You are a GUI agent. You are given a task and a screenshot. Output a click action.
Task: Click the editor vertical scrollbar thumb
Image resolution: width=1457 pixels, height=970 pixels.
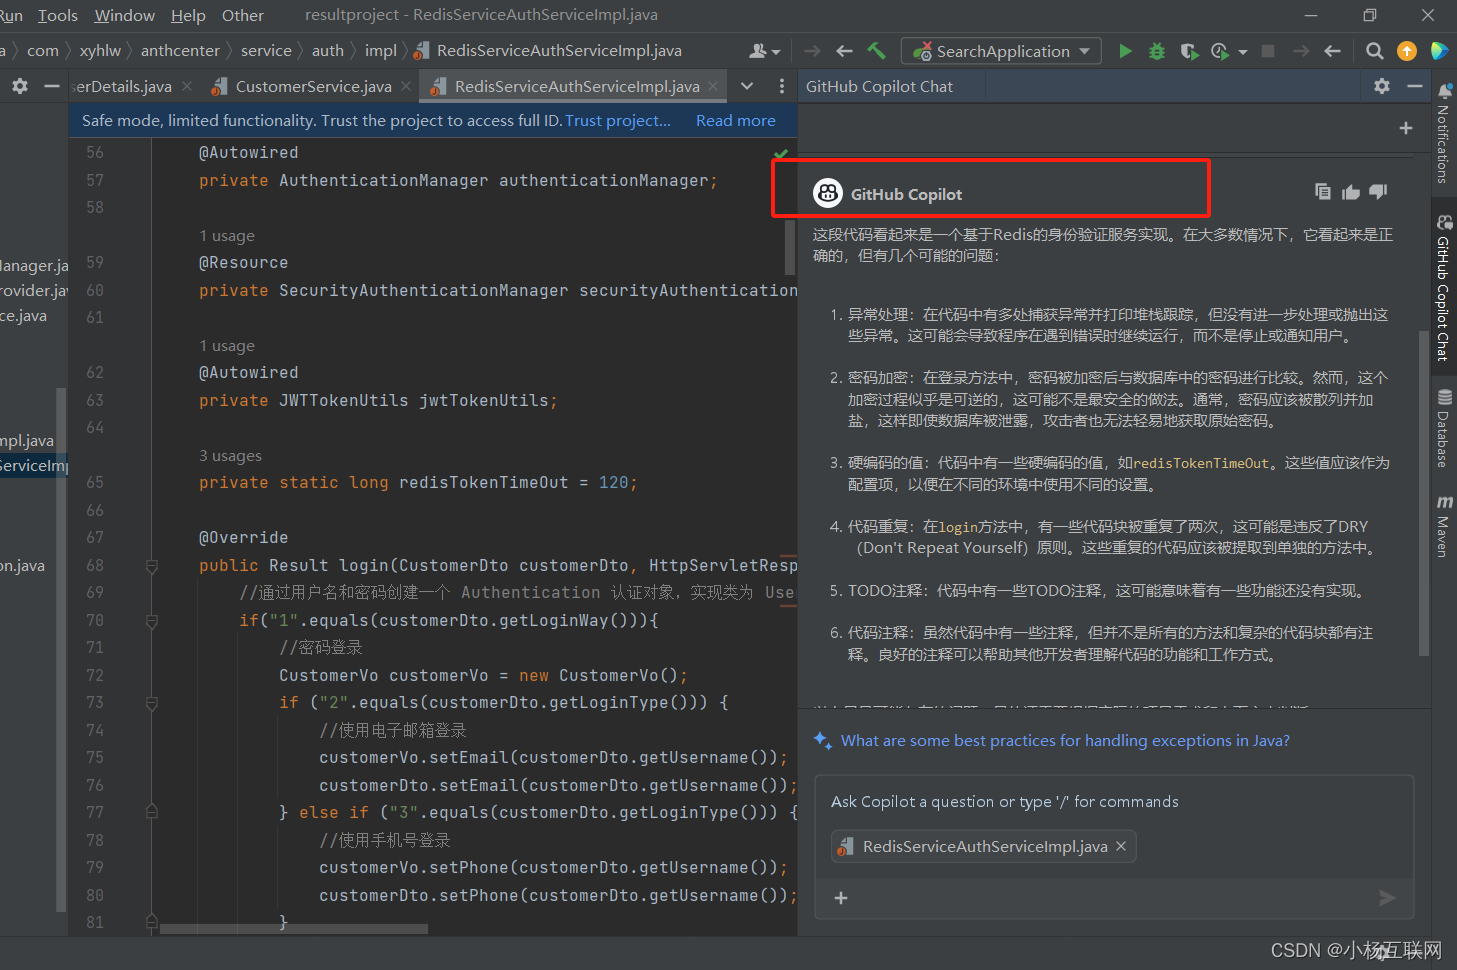pyautogui.click(x=790, y=247)
